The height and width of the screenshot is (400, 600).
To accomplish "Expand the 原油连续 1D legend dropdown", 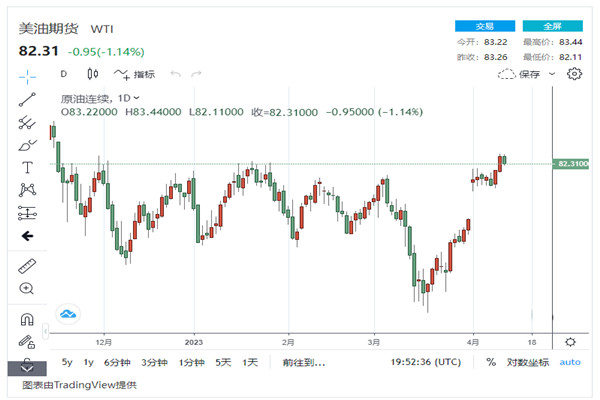I will click(137, 98).
